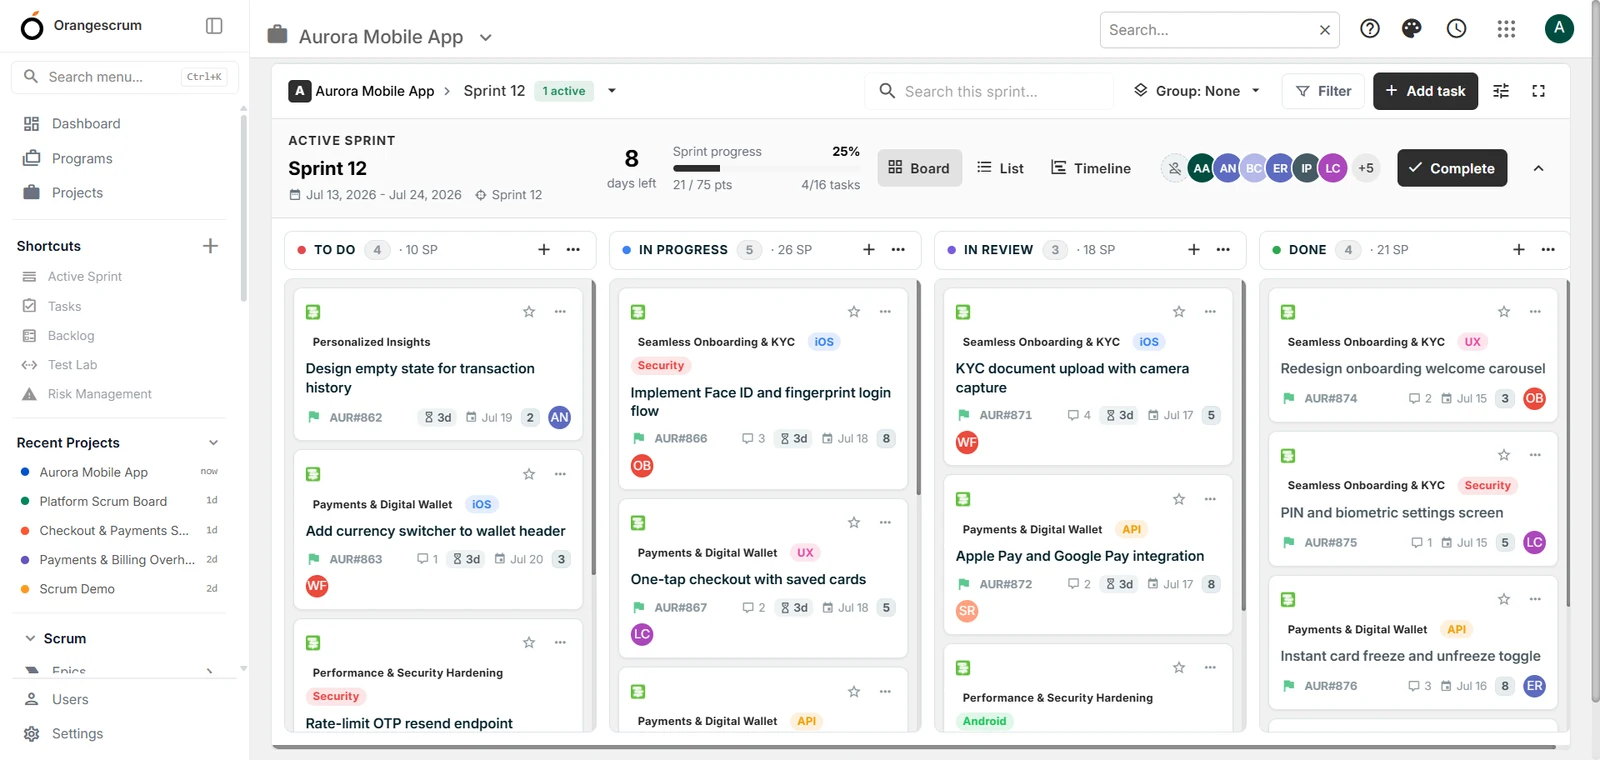The width and height of the screenshot is (1600, 760).
Task: Star the Apple Pay integration card
Action: coord(1179,499)
